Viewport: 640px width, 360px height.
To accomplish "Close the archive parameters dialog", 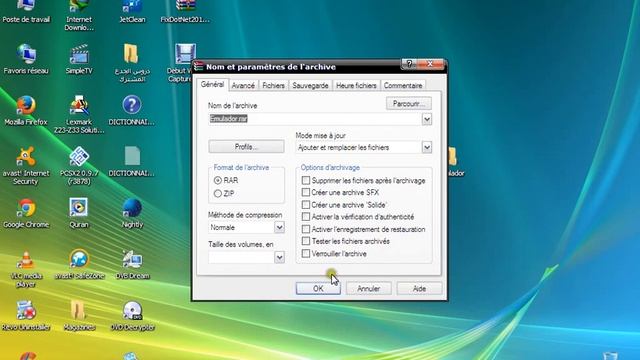I will pyautogui.click(x=430, y=64).
